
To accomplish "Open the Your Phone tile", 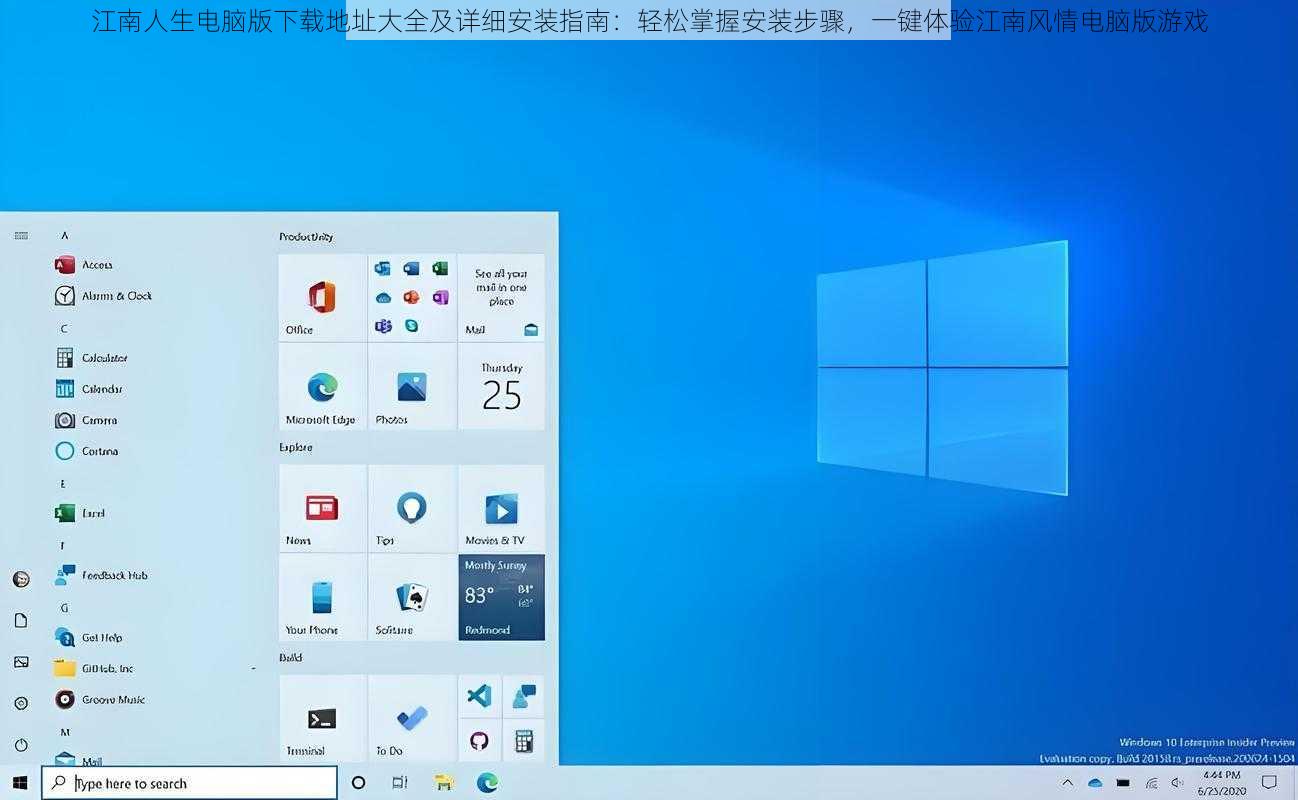I will pos(322,598).
